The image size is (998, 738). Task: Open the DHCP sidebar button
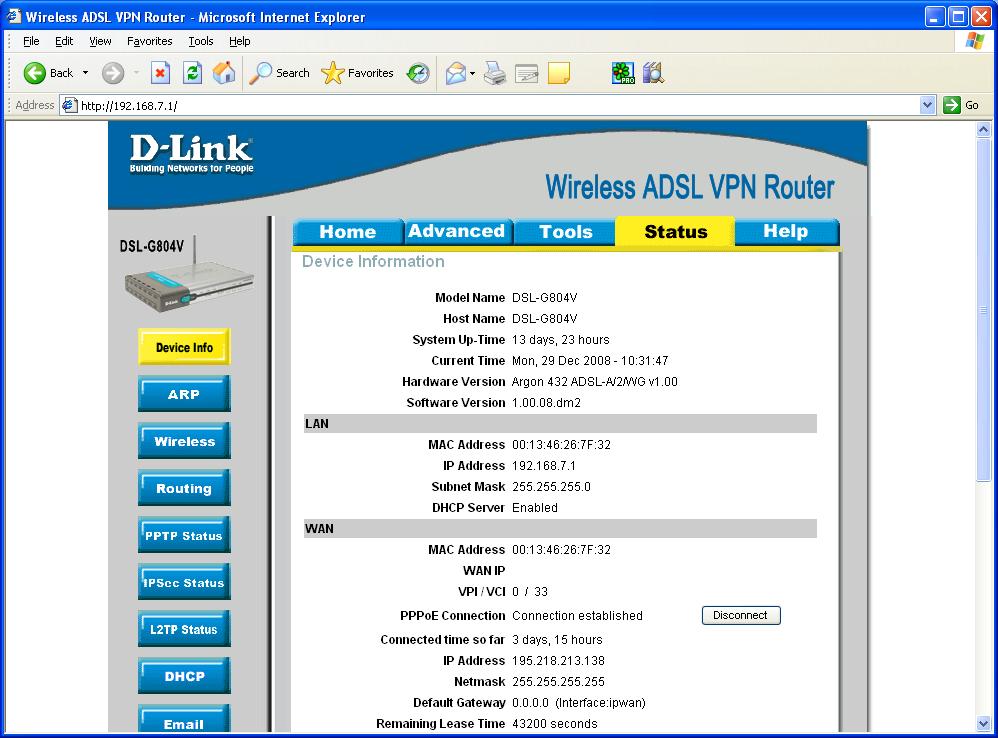pos(184,676)
